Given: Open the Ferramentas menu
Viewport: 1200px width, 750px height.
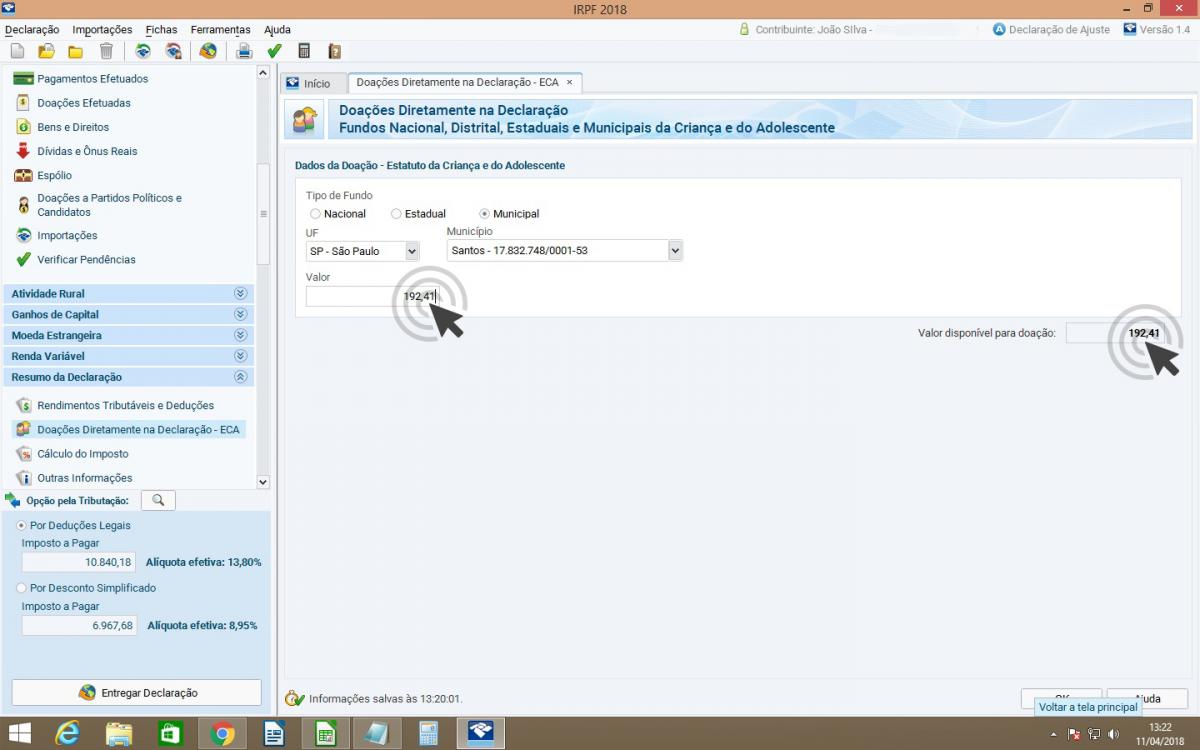Looking at the screenshot, I should 221,30.
